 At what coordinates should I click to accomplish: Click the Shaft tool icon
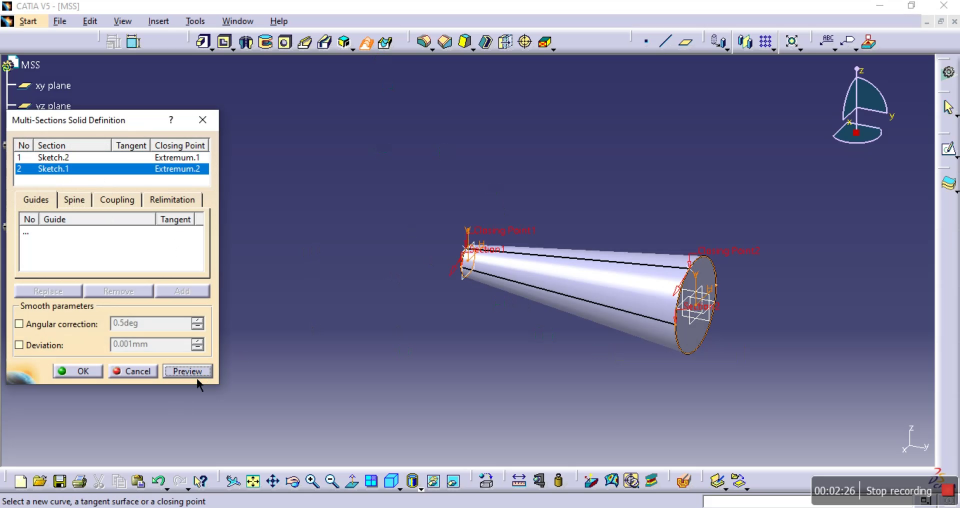tap(246, 42)
